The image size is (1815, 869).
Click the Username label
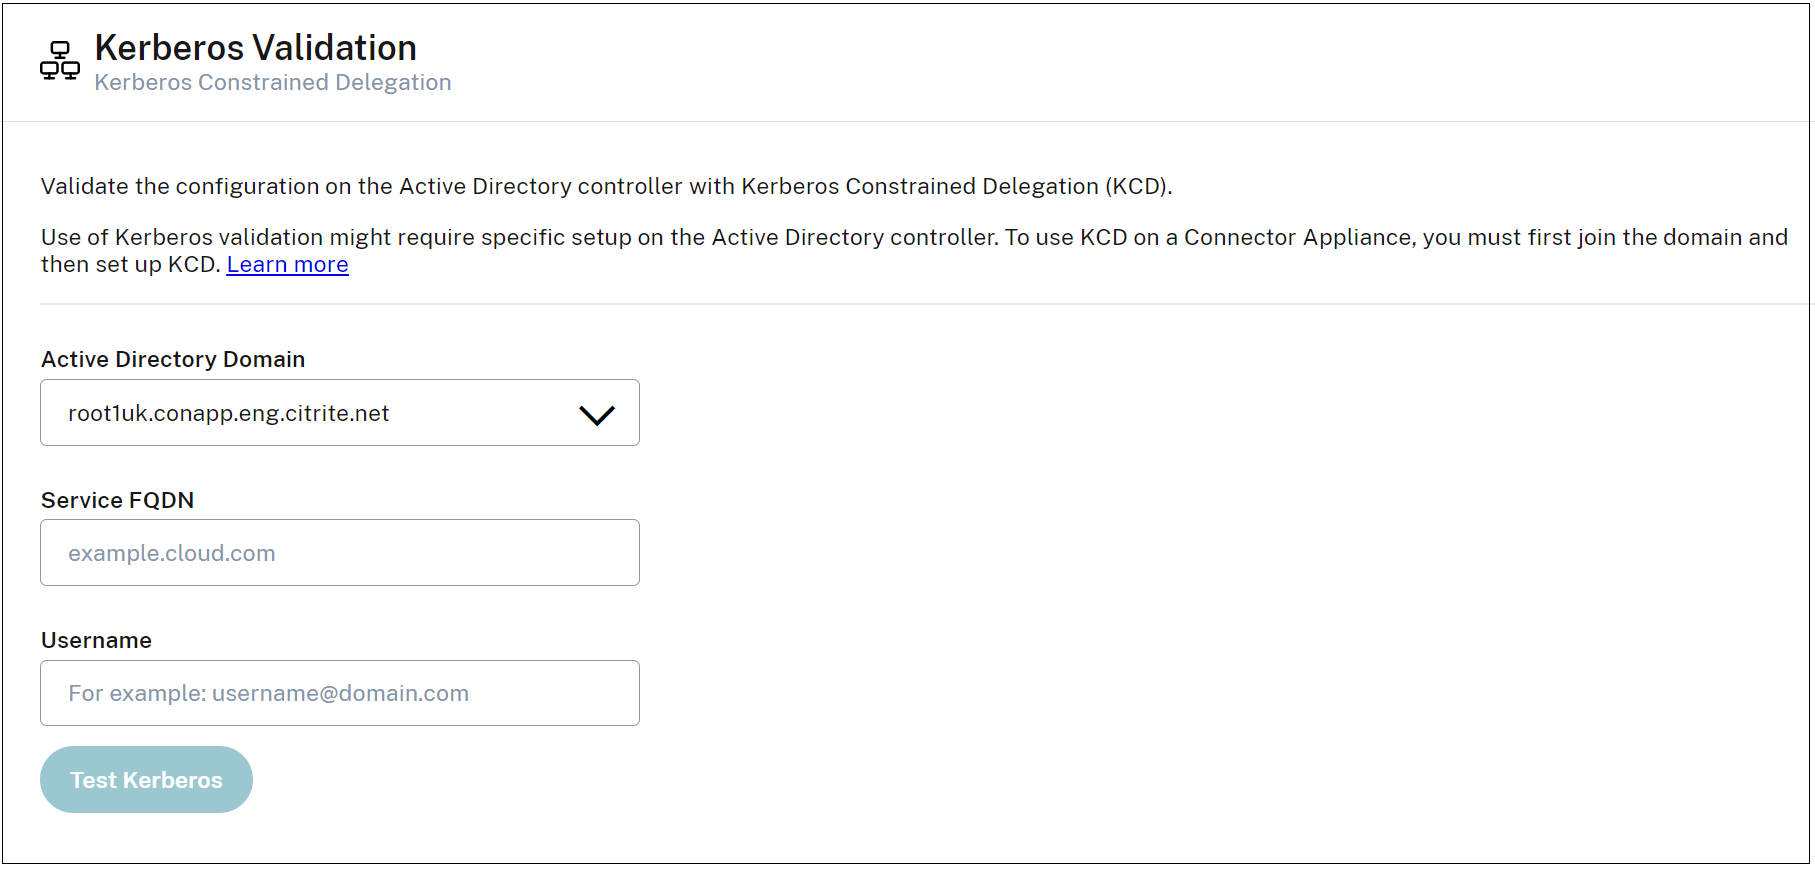pos(96,640)
